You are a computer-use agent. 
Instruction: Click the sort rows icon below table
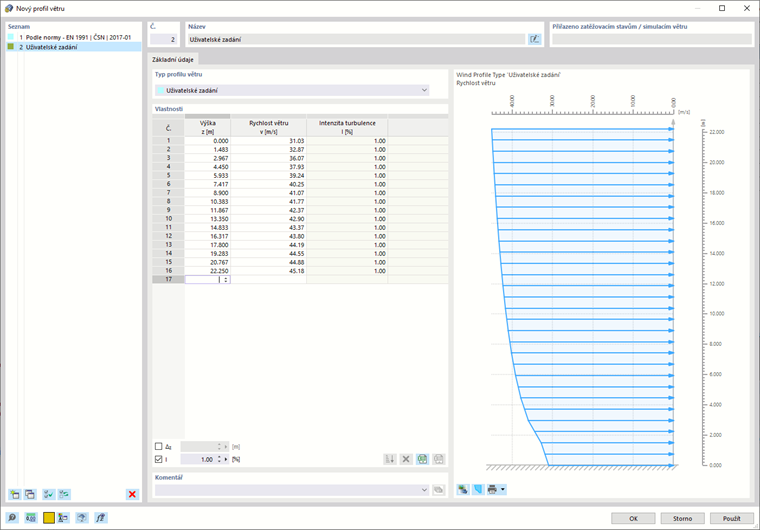pos(390,459)
